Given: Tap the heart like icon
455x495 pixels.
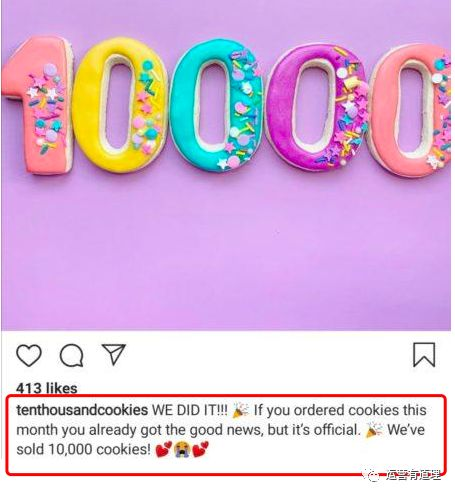Looking at the screenshot, I should click(x=29, y=355).
